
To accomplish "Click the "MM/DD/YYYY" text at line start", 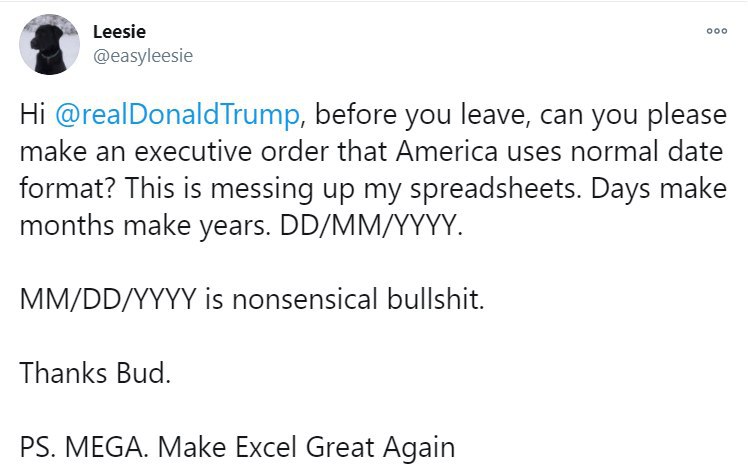I will tap(108, 299).
